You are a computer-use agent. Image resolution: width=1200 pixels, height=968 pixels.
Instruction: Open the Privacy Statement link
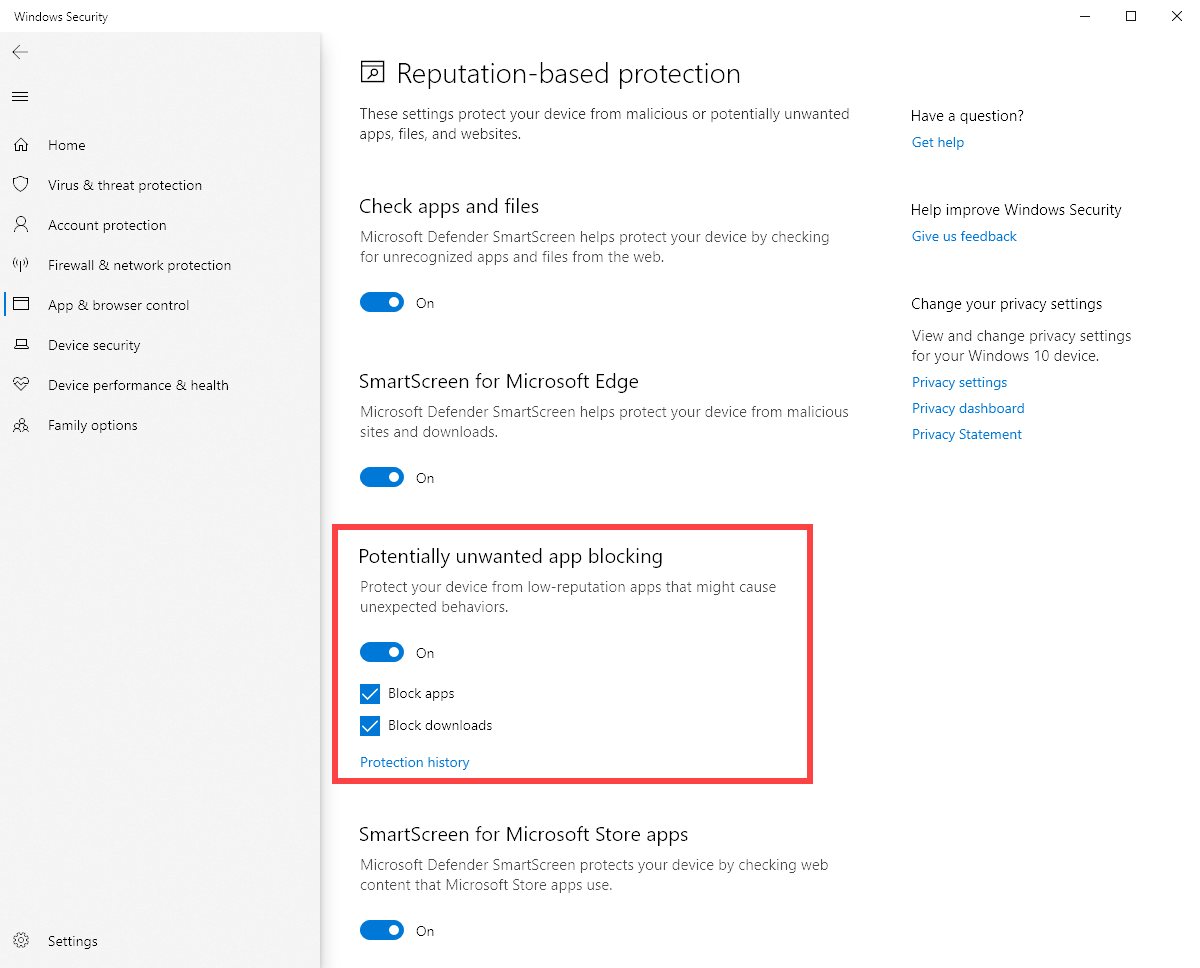967,434
